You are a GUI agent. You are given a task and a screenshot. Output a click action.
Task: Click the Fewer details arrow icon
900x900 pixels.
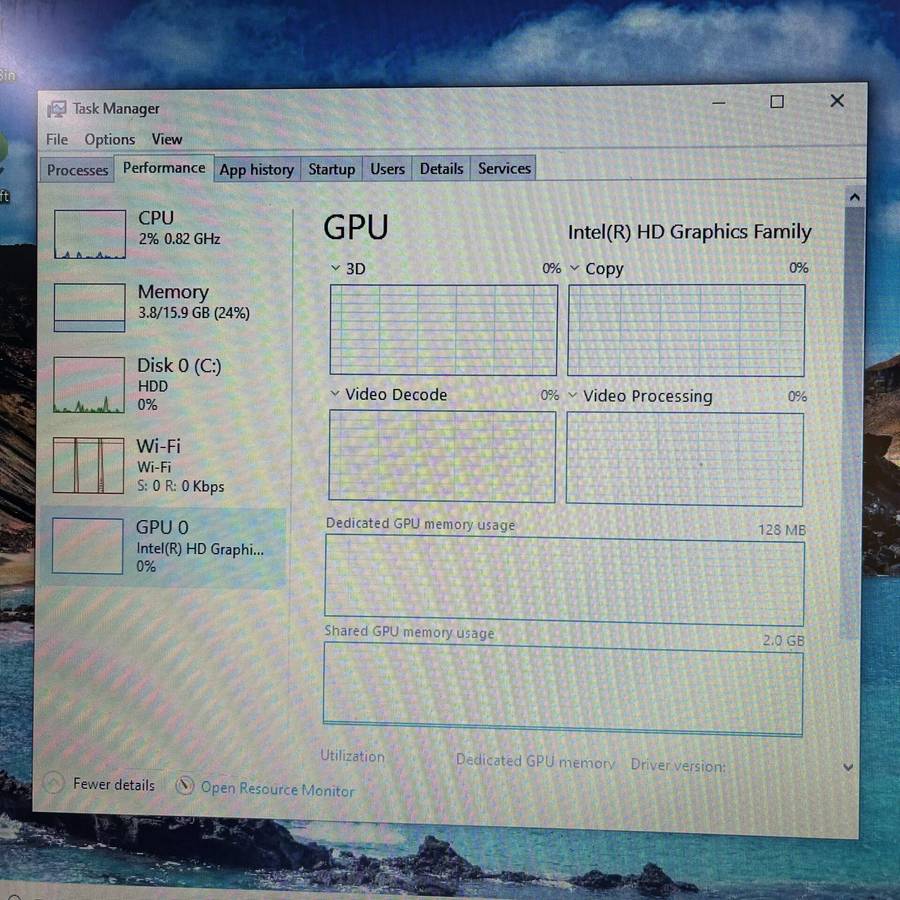coord(53,782)
